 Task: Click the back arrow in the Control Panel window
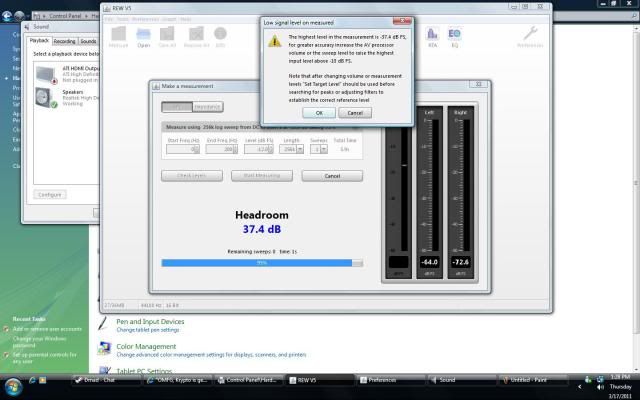[x=7, y=16]
